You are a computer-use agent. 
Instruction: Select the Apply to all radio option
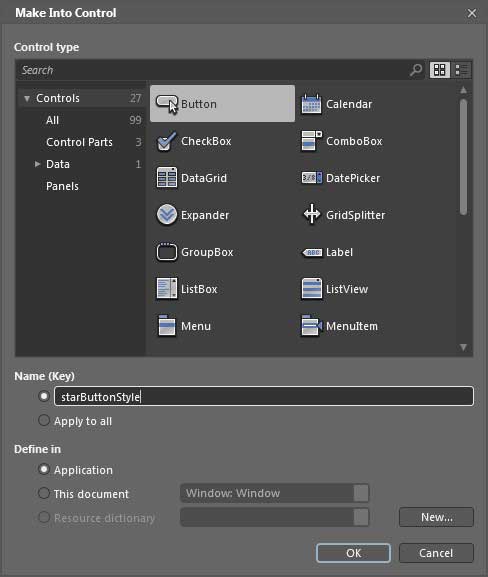pyautogui.click(x=44, y=420)
